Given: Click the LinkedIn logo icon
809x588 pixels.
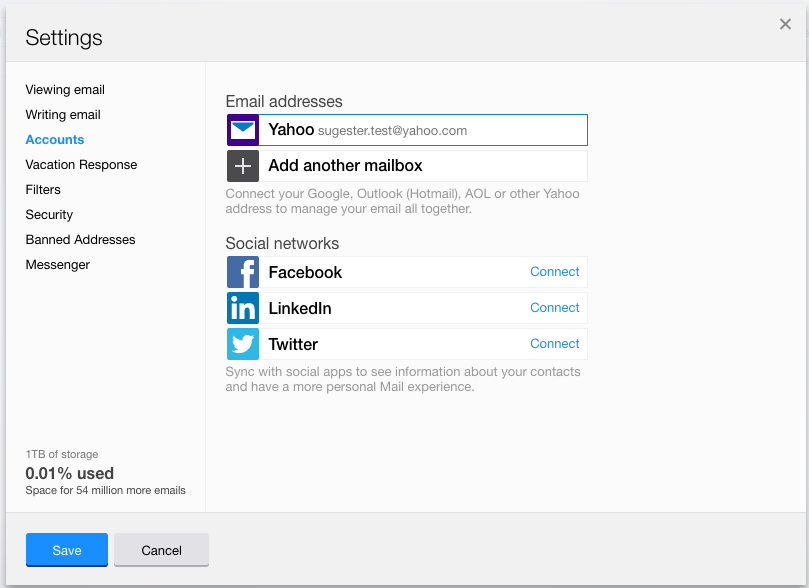Looking at the screenshot, I should pyautogui.click(x=243, y=308).
